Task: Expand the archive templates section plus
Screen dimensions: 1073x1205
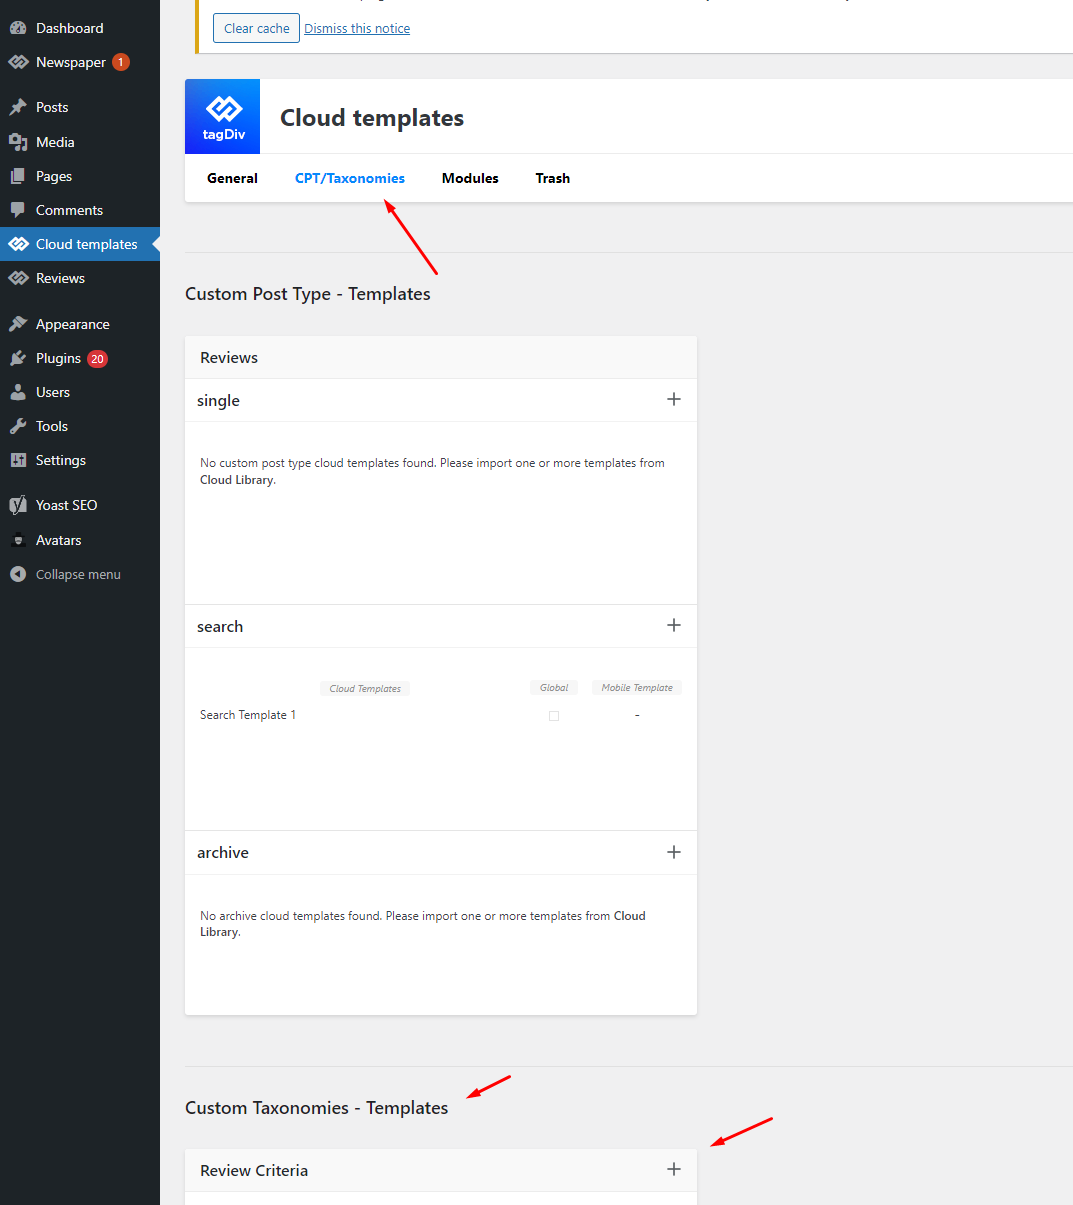Action: click(674, 852)
